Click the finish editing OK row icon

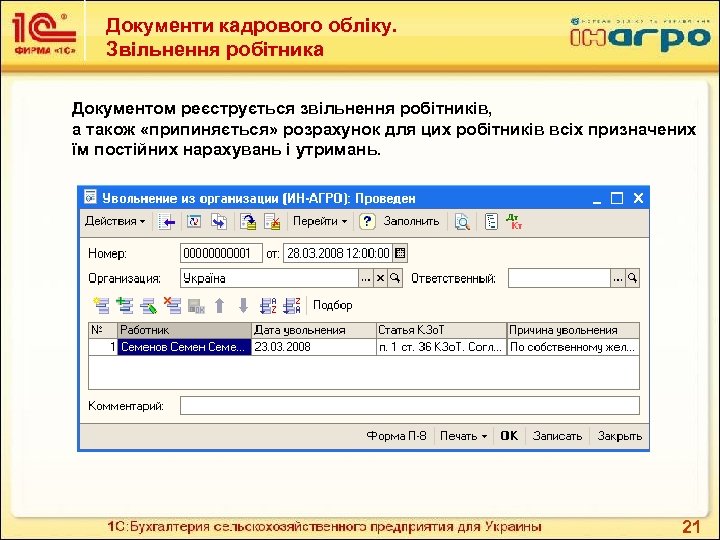click(196, 306)
